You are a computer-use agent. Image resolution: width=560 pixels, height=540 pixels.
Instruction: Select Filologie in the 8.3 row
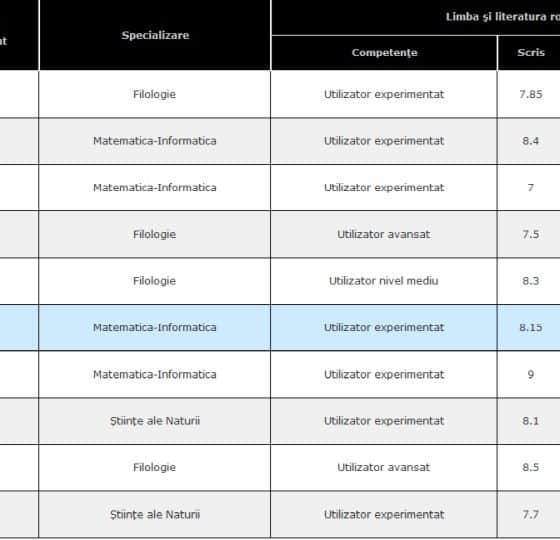155,281
